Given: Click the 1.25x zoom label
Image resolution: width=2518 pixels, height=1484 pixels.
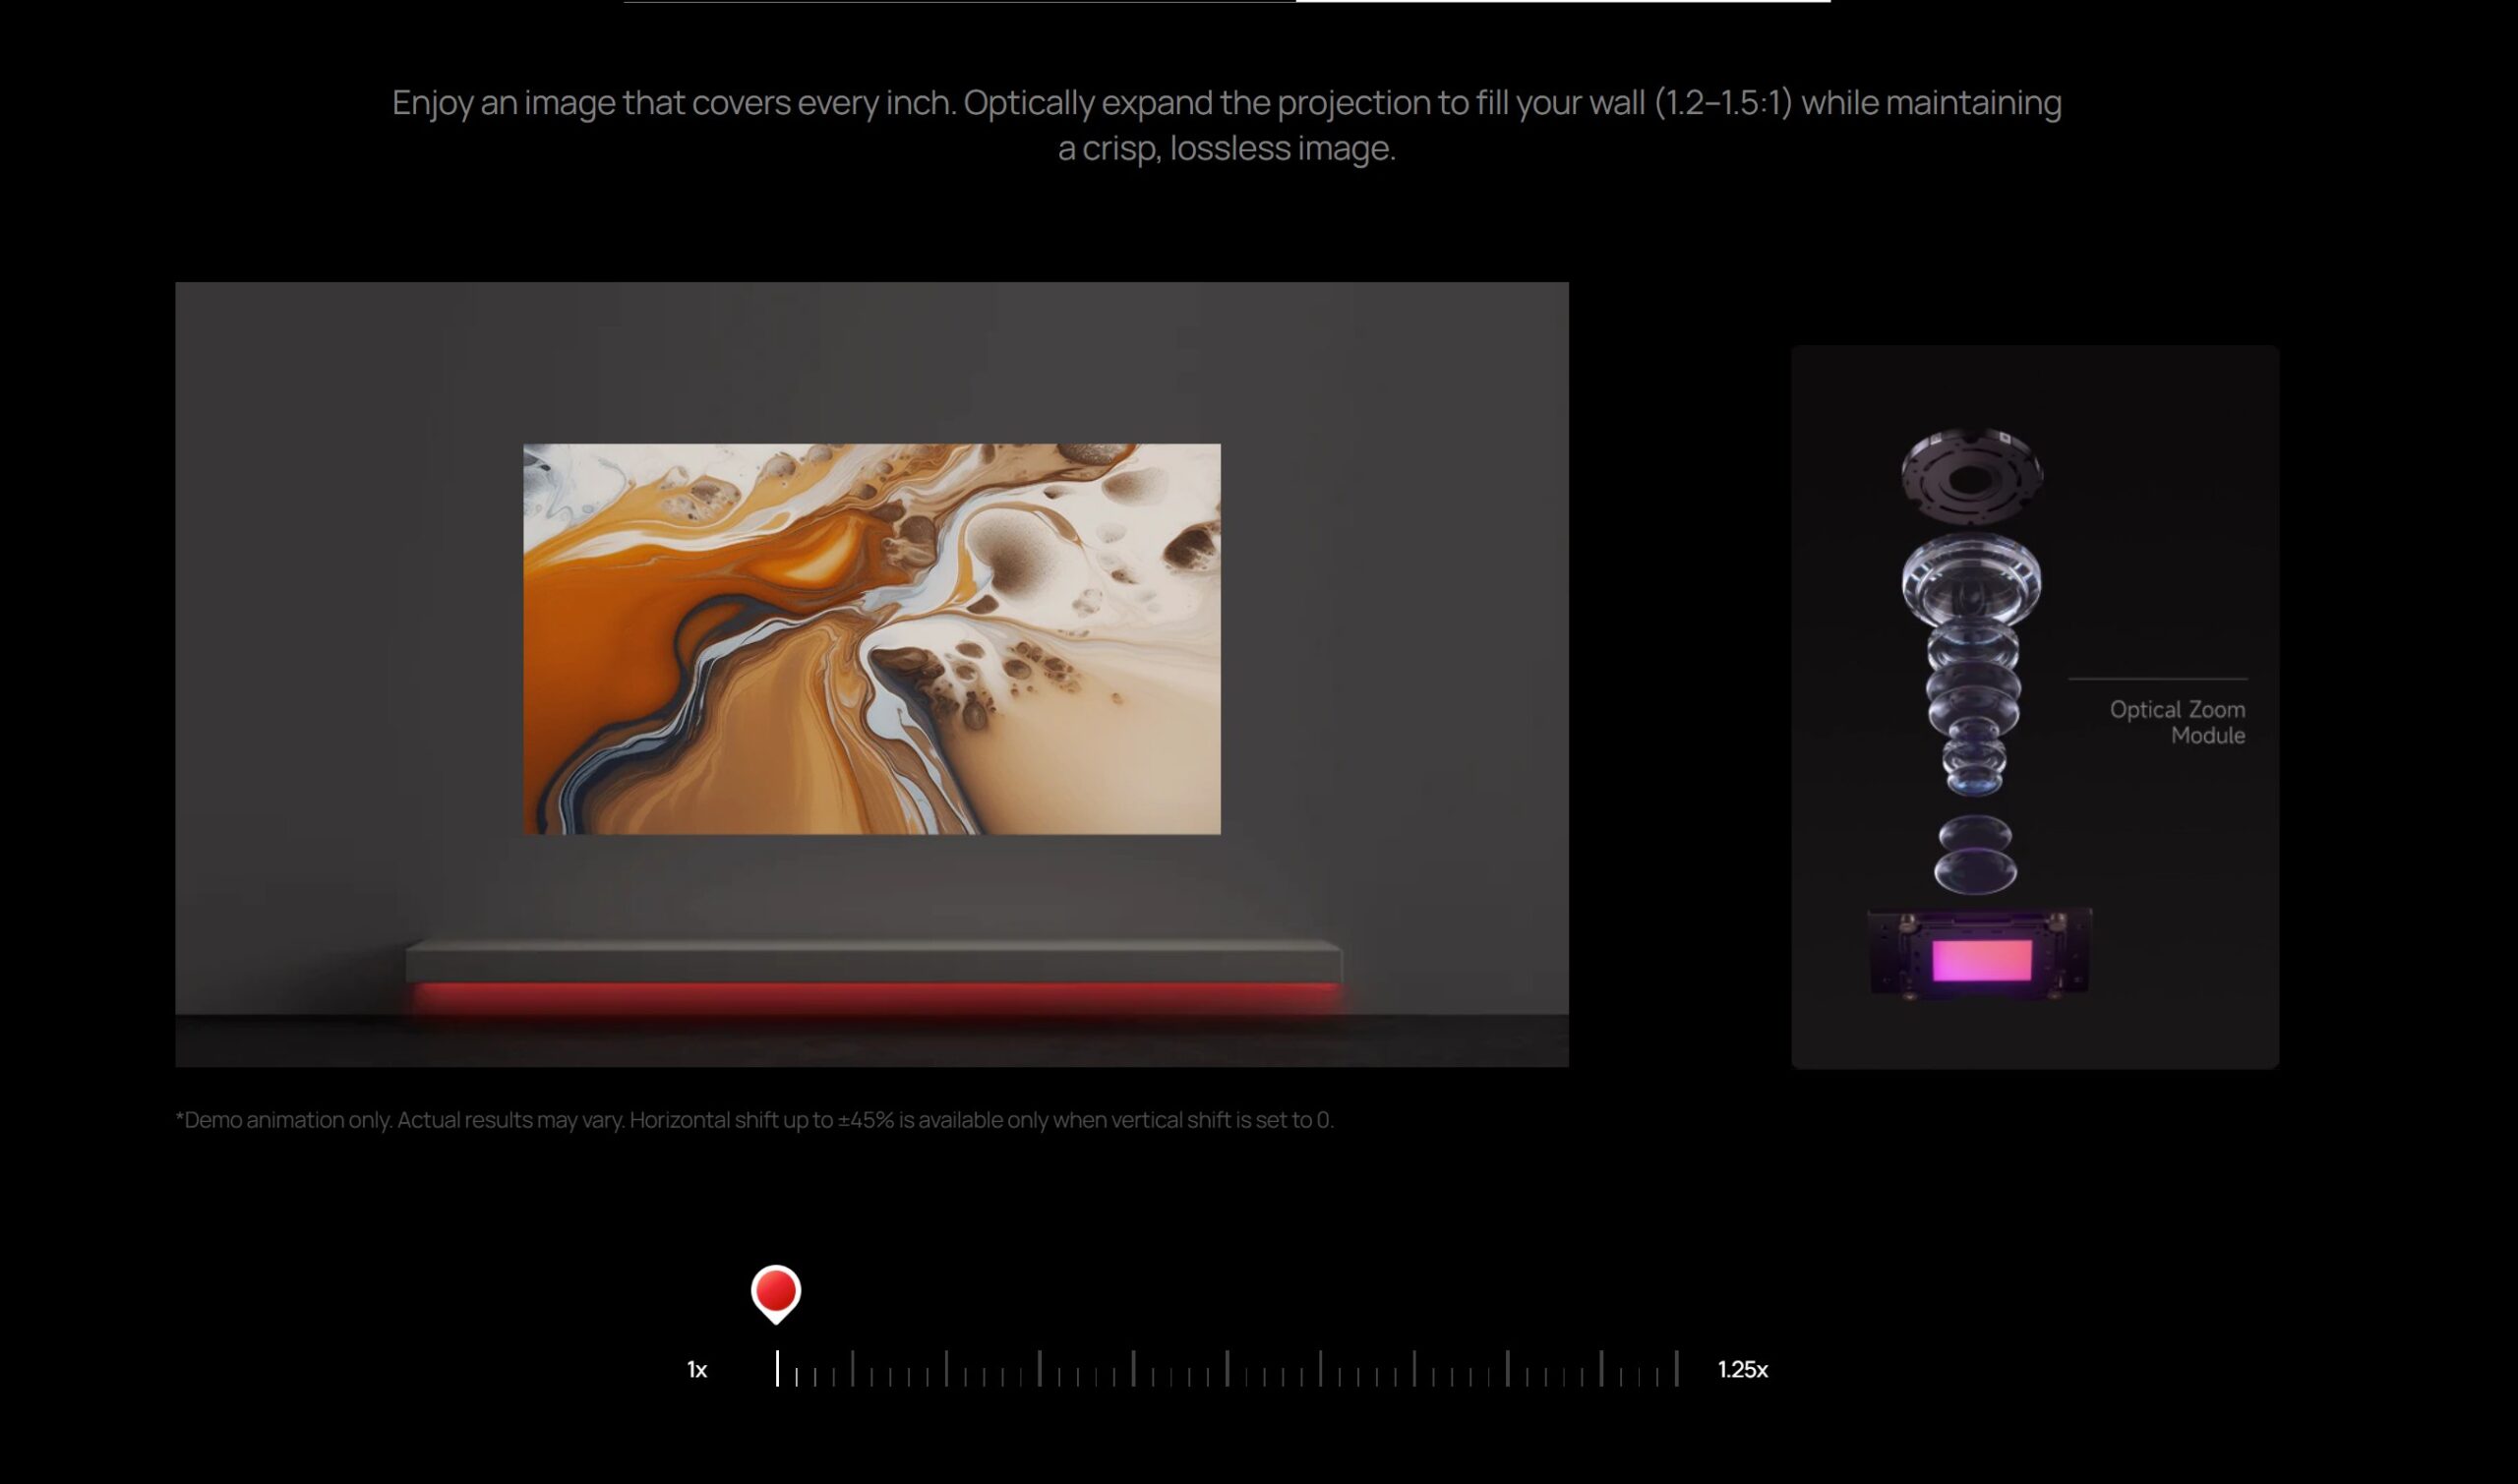Looking at the screenshot, I should tap(1742, 1369).
